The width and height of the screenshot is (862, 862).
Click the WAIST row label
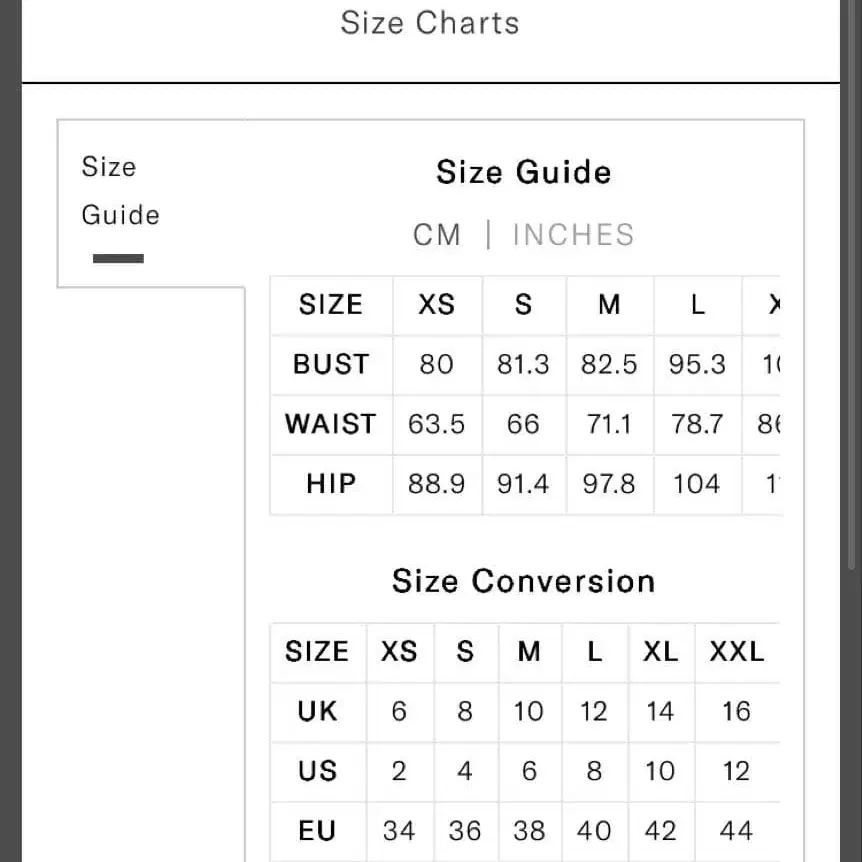[x=331, y=424]
